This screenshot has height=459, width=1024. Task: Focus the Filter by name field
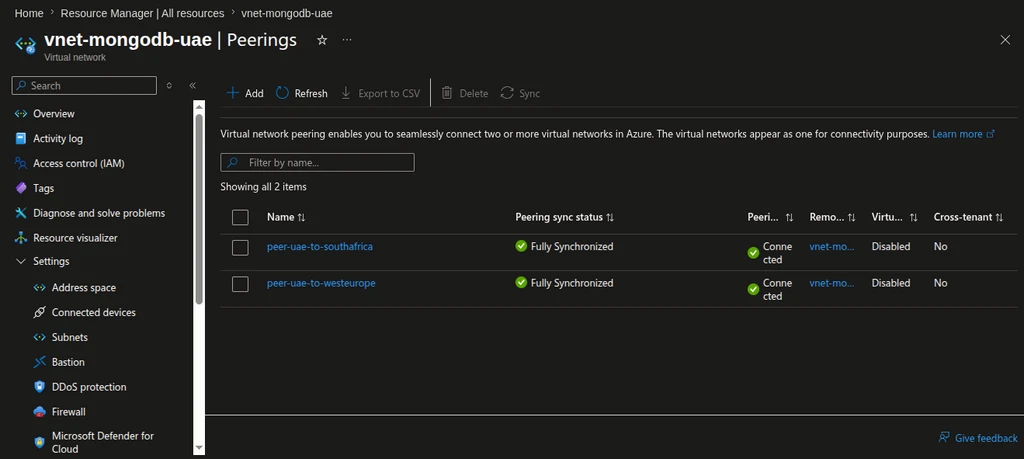(x=317, y=163)
